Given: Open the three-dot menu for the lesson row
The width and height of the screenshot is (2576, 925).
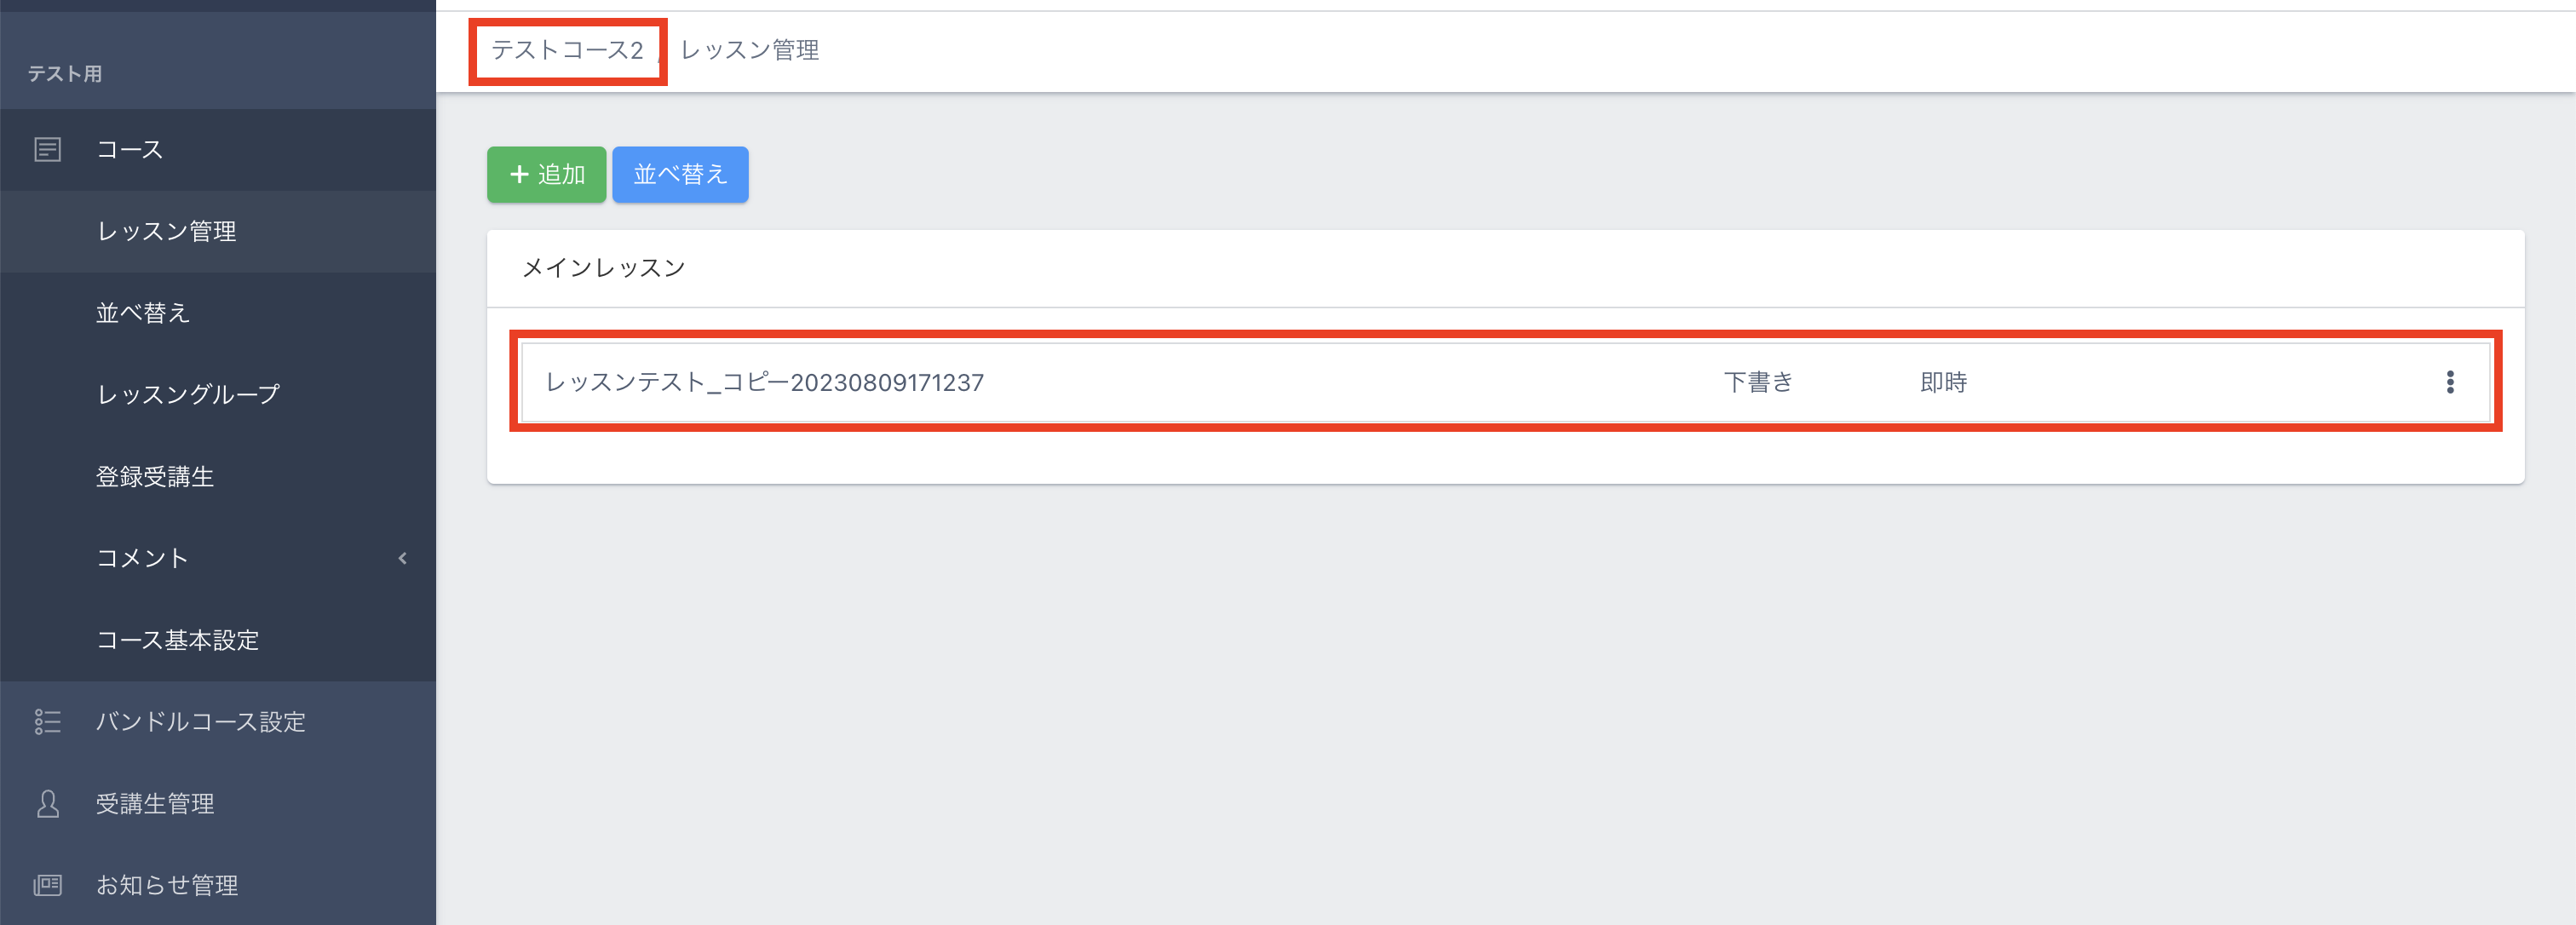Looking at the screenshot, I should 2449,382.
